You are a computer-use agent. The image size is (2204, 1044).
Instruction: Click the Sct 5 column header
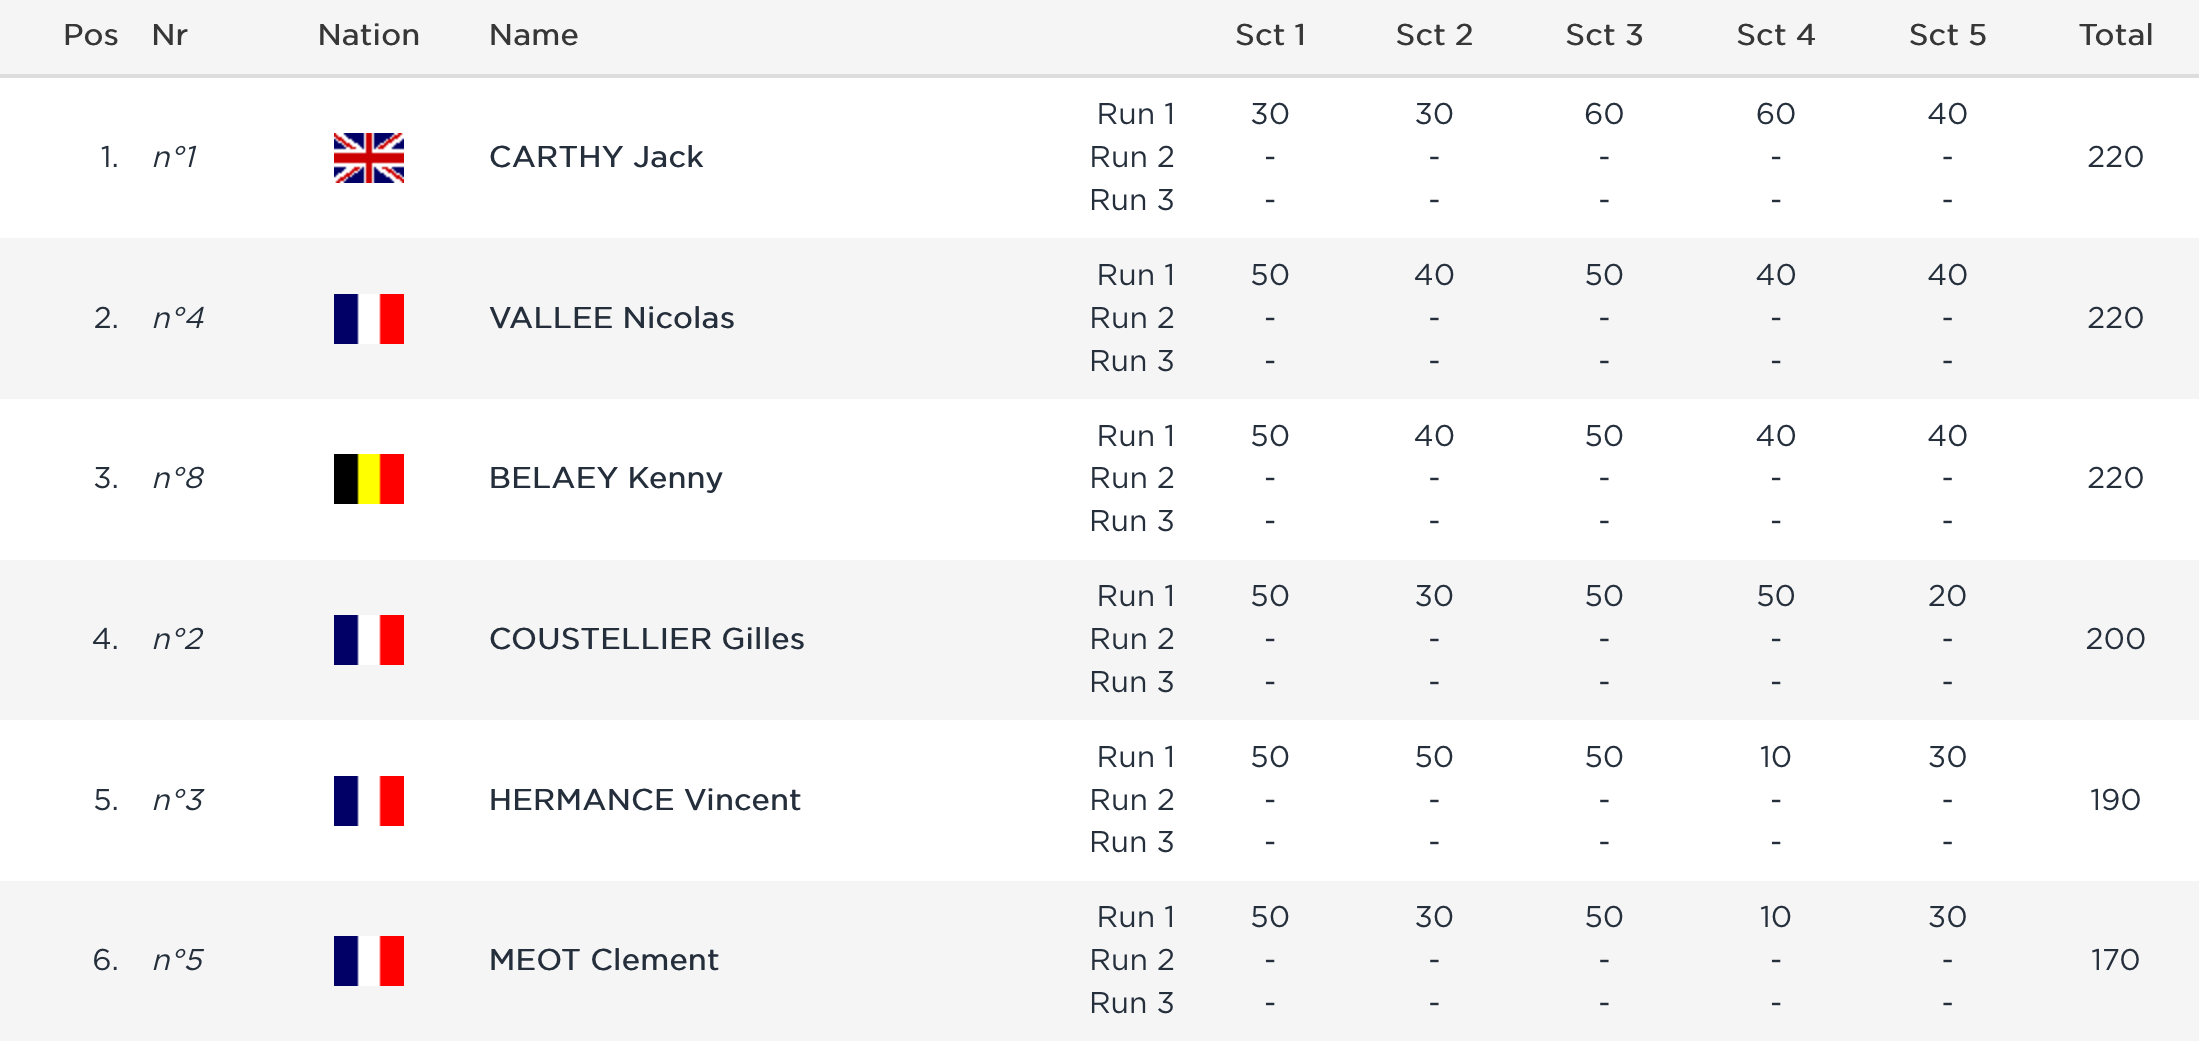1947,35
